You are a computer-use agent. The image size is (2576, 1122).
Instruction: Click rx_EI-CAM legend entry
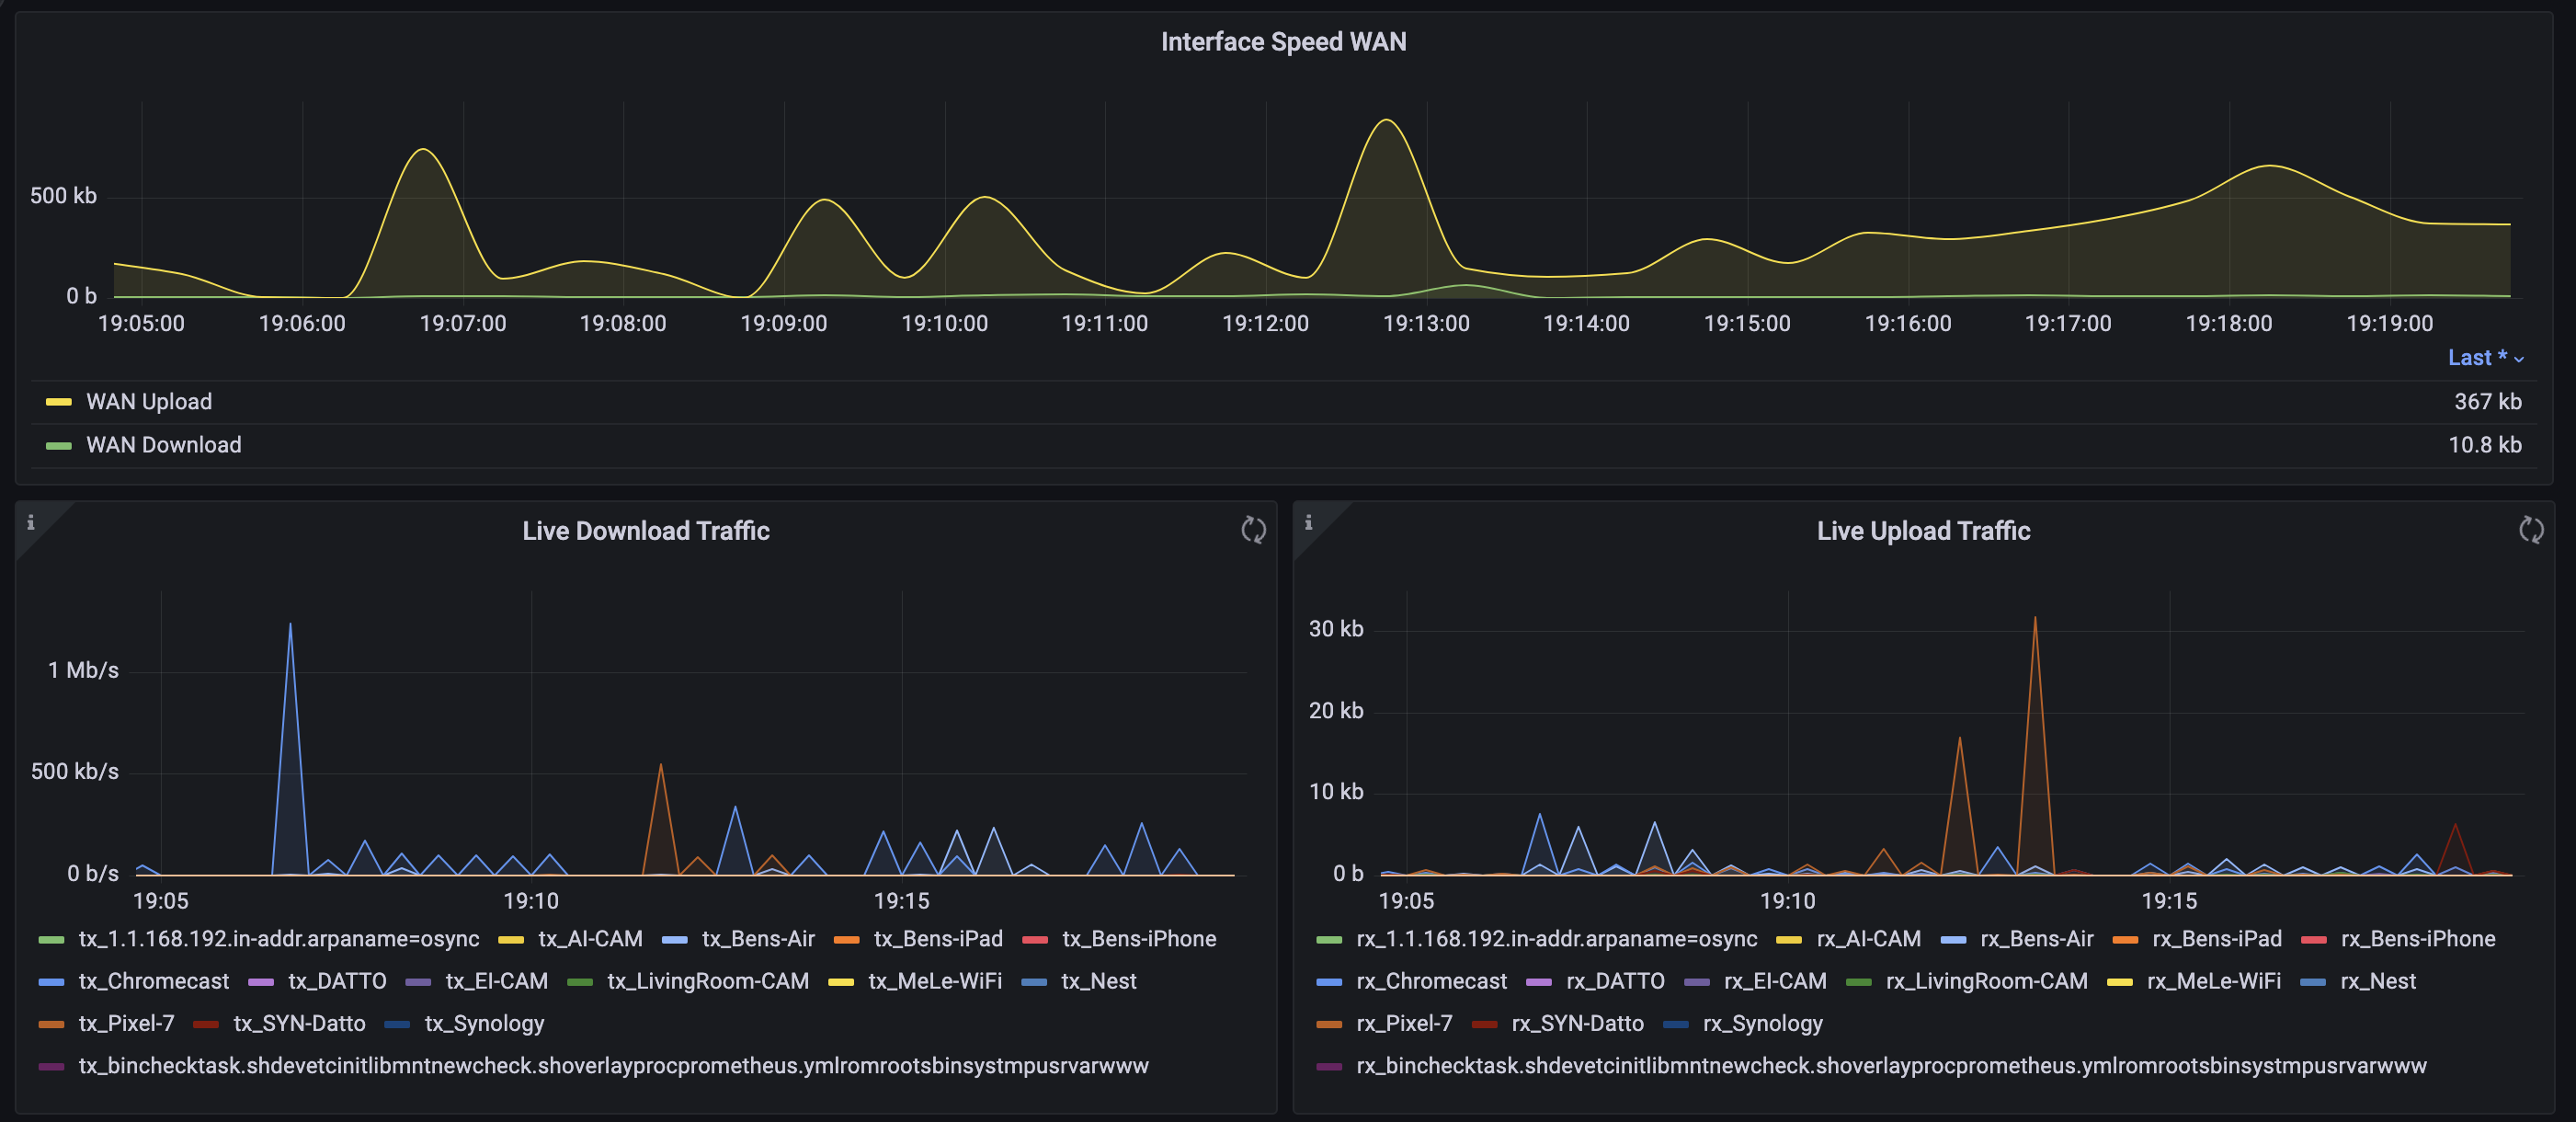[x=1775, y=981]
